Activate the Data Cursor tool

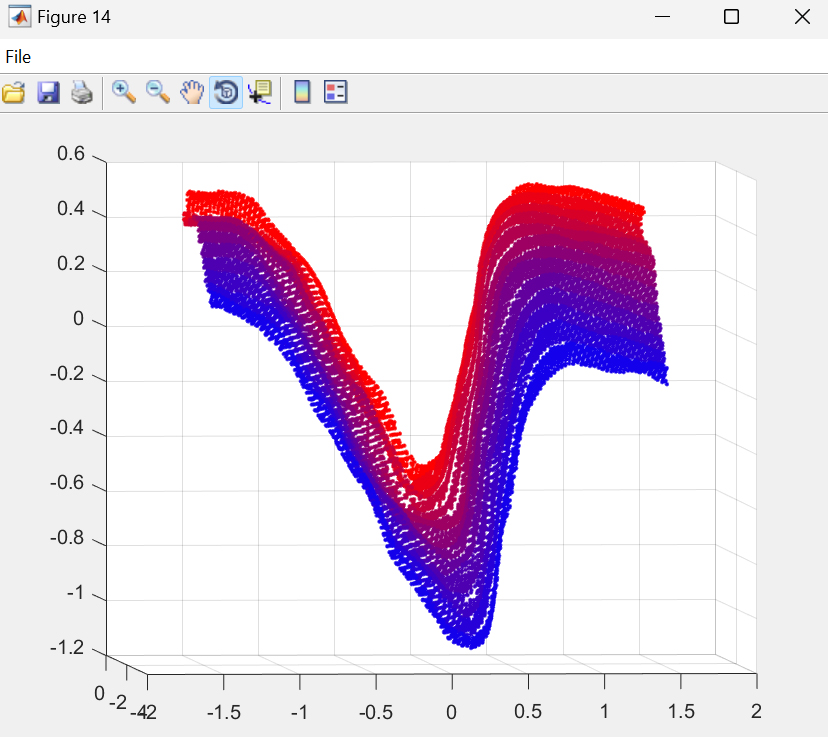point(259,93)
